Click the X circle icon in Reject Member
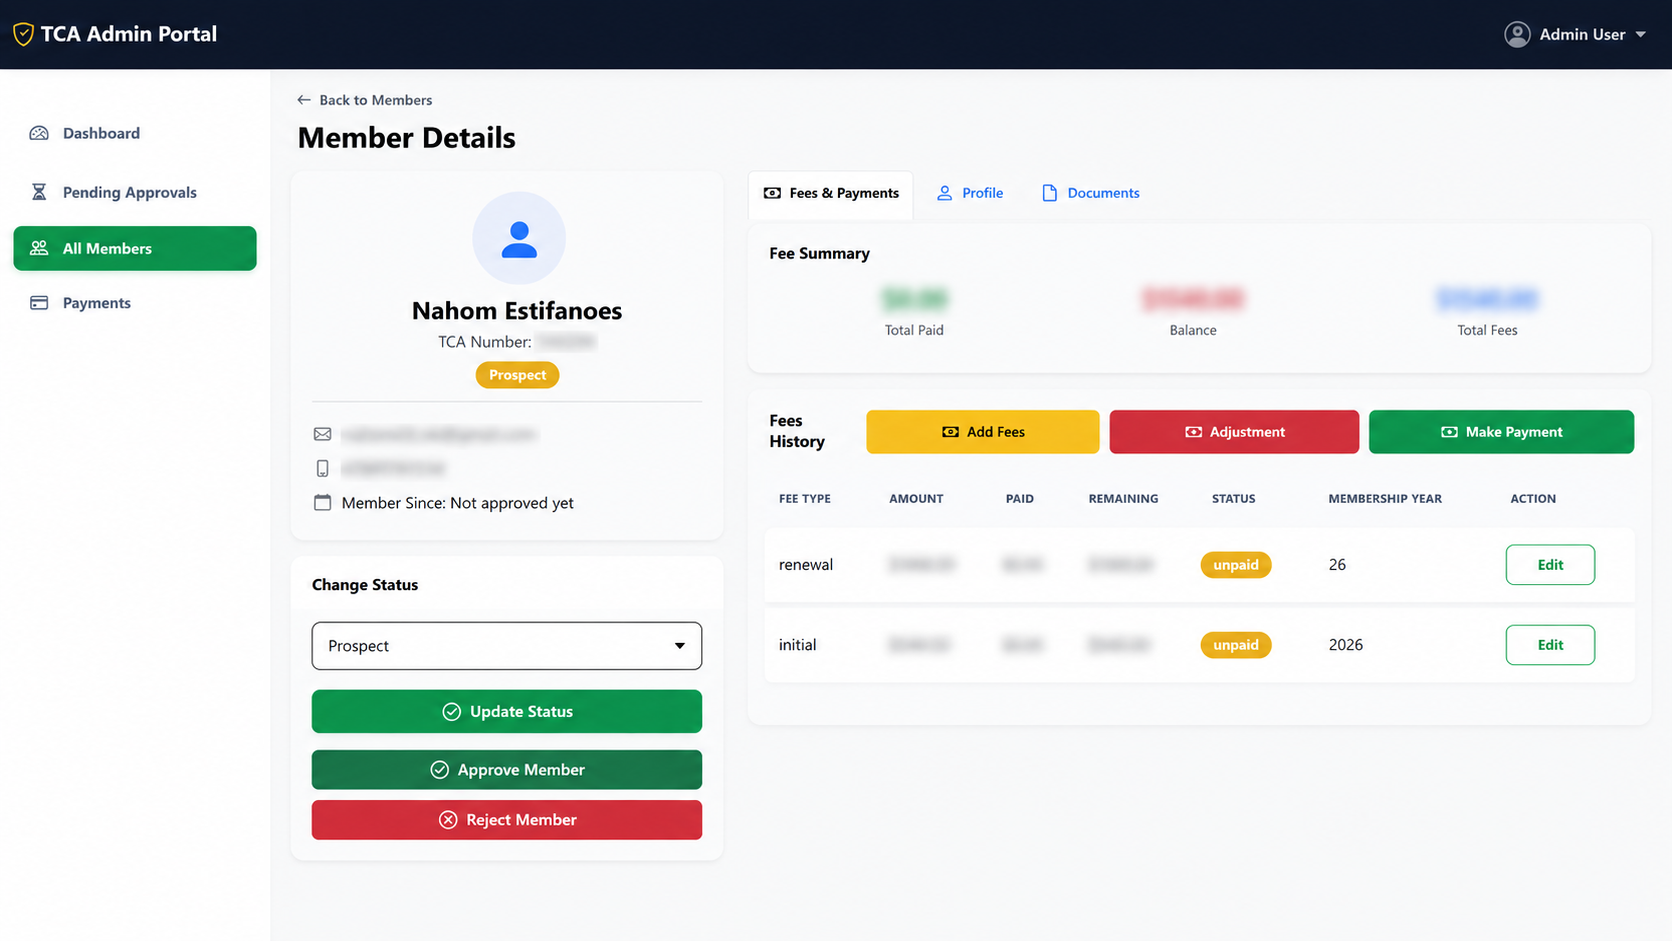This screenshot has height=941, width=1672. (x=448, y=820)
